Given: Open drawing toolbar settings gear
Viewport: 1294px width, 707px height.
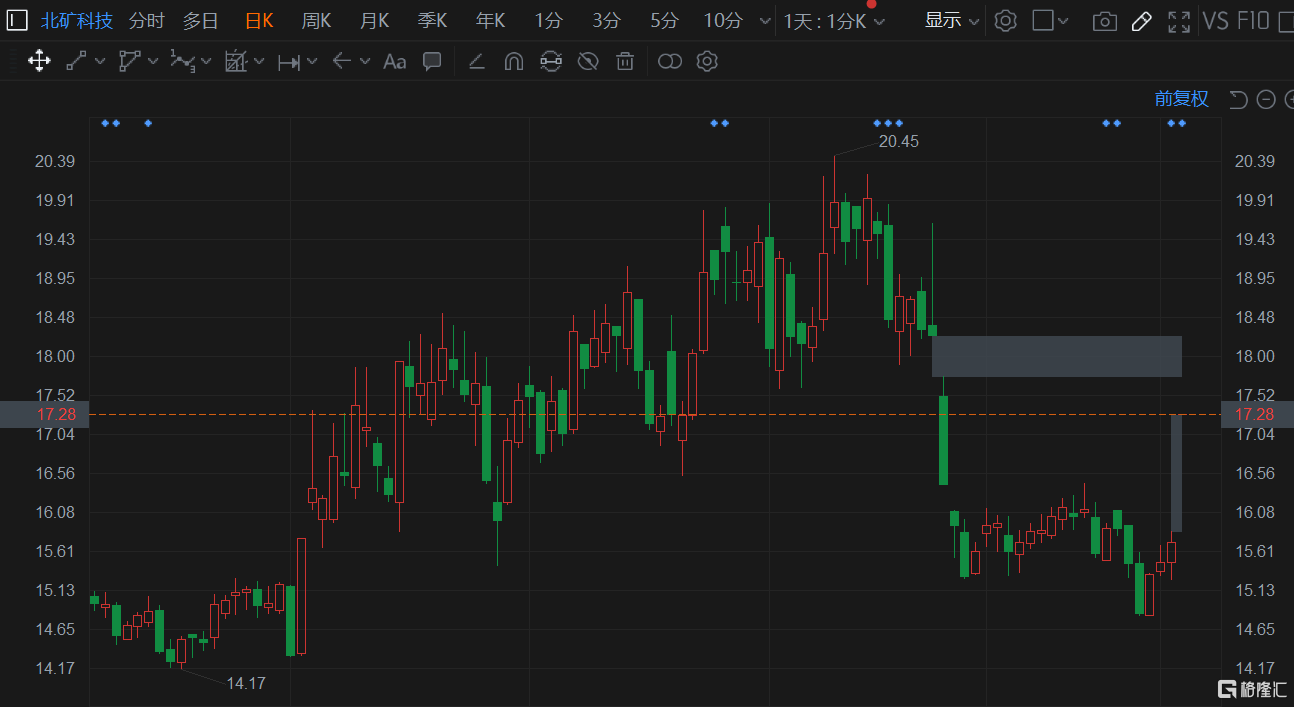Looking at the screenshot, I should [x=707, y=62].
